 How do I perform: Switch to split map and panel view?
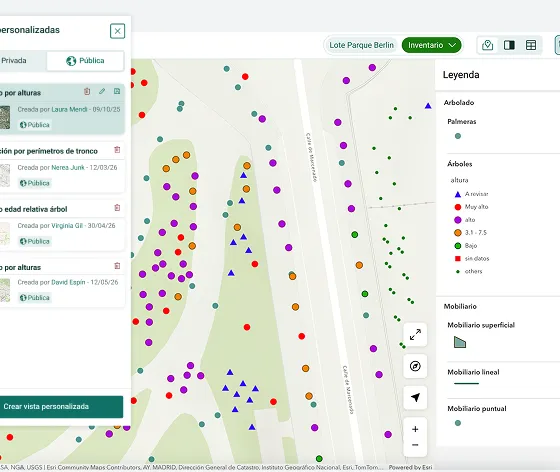509,45
